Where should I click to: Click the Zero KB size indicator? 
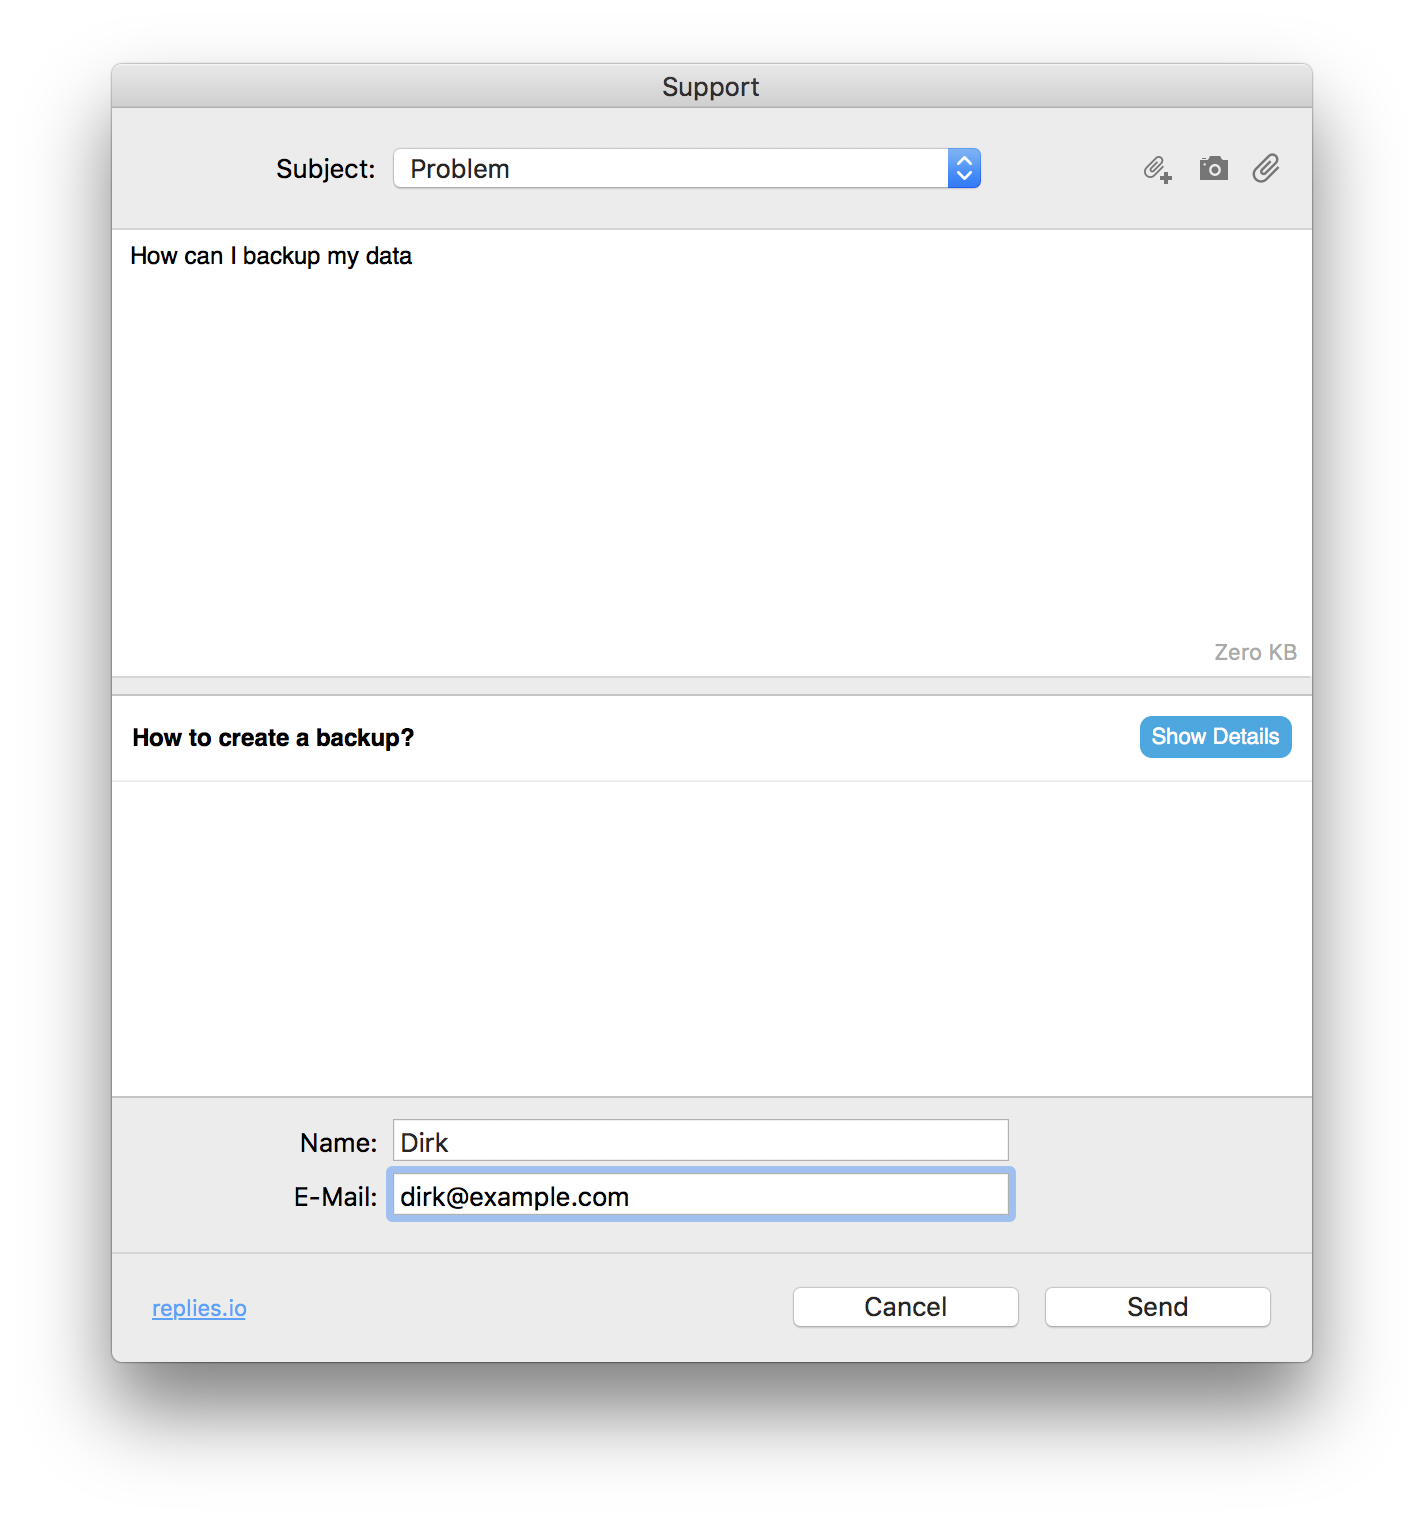click(x=1255, y=651)
